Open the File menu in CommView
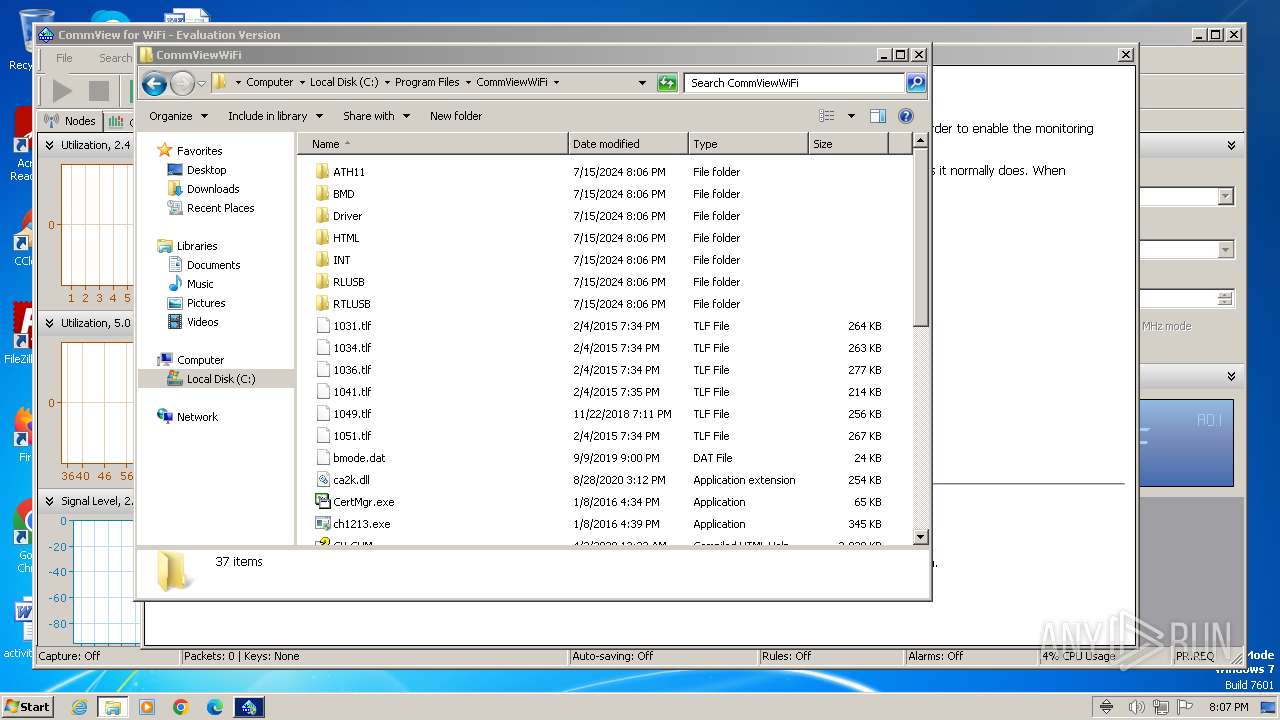This screenshot has width=1280, height=720. point(64,58)
